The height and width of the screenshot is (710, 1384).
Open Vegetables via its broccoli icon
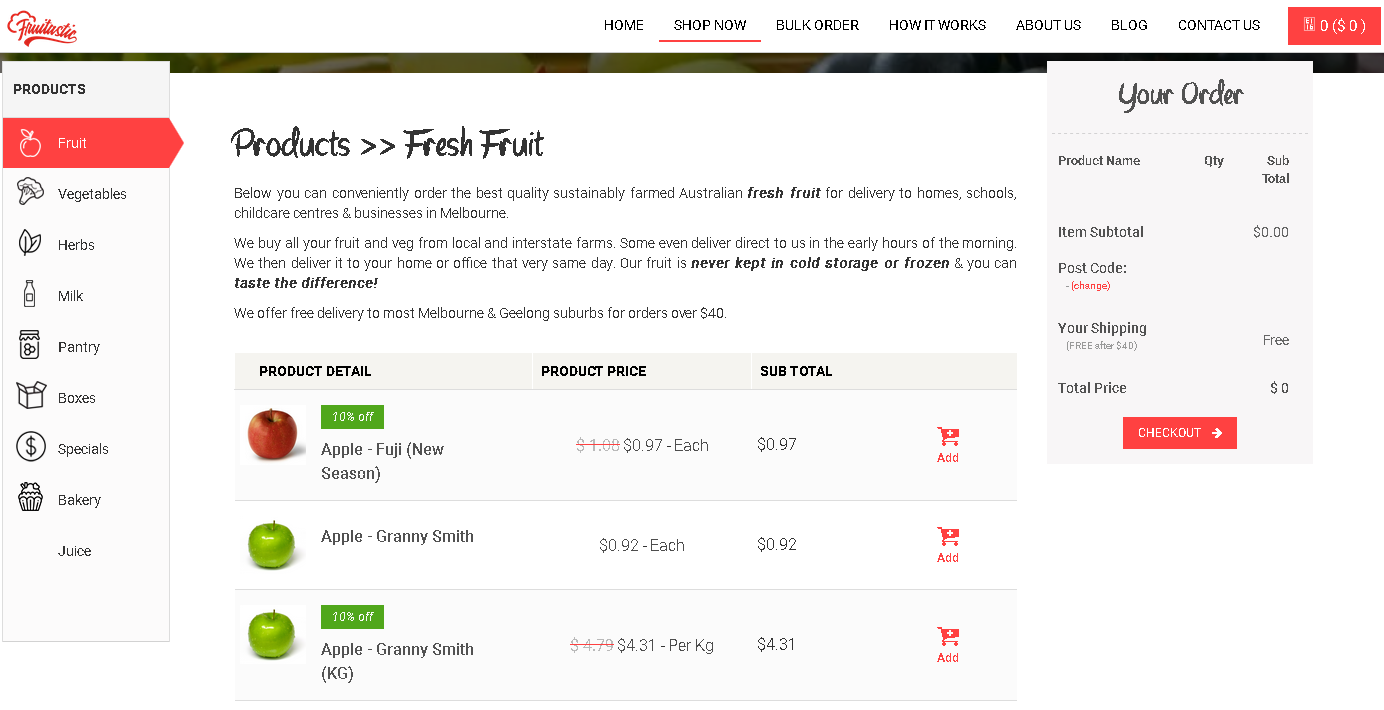coord(31,192)
